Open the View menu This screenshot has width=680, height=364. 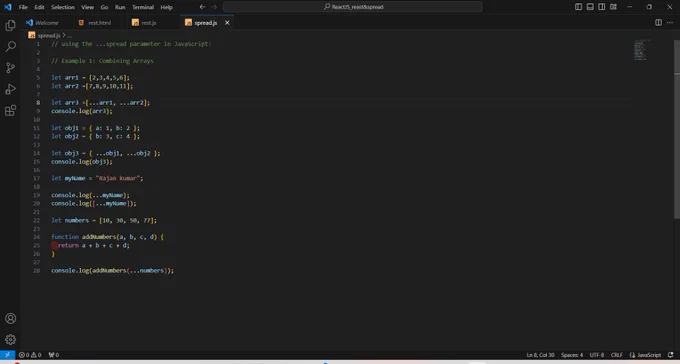[x=88, y=7]
